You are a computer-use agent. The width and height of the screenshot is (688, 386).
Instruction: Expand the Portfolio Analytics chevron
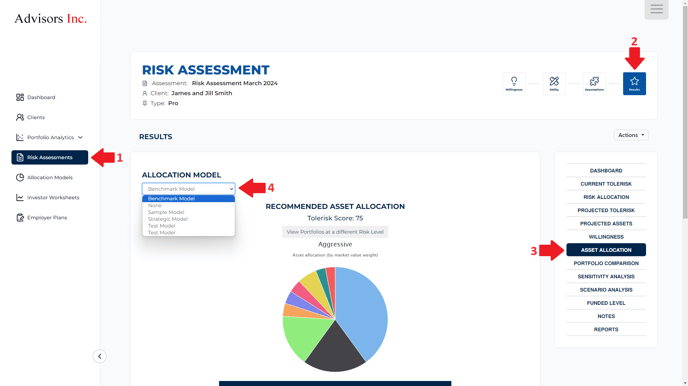click(x=80, y=137)
